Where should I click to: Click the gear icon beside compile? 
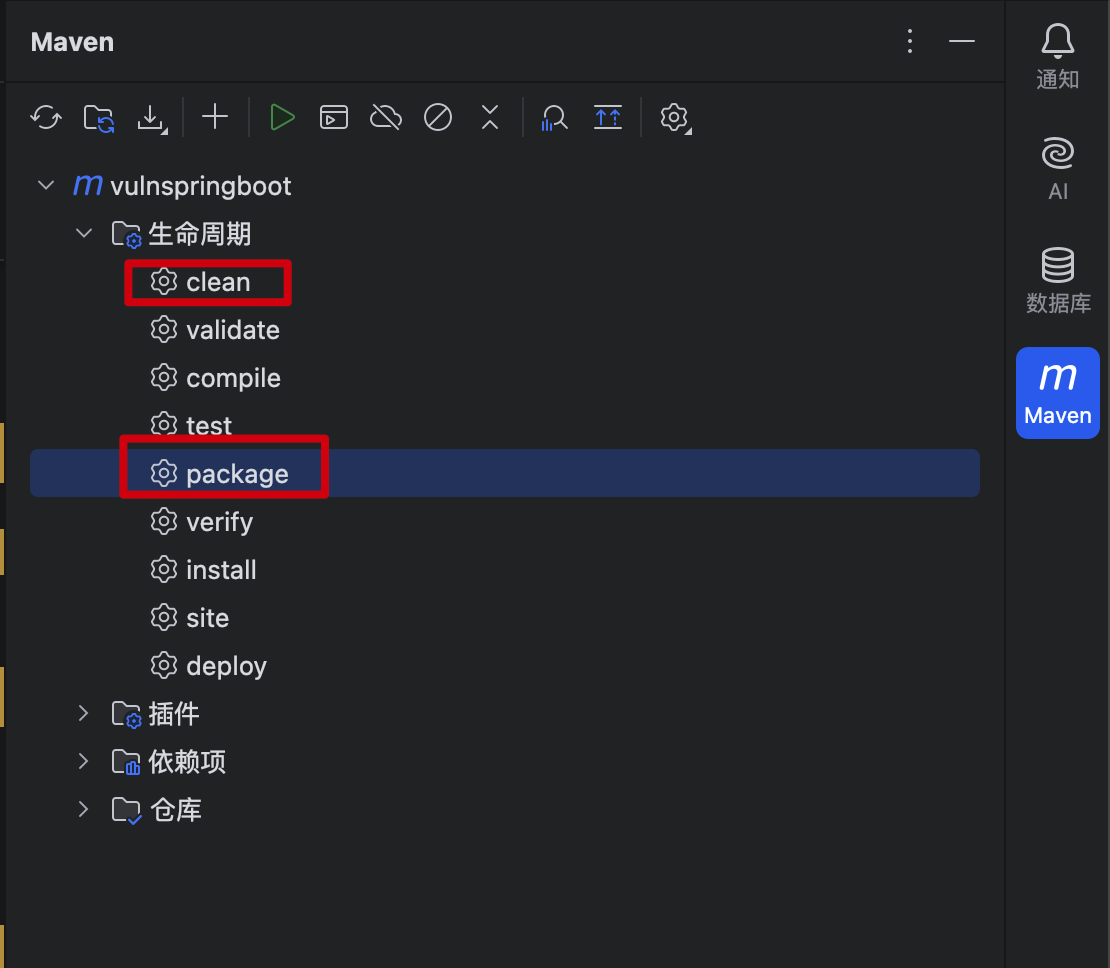click(164, 377)
